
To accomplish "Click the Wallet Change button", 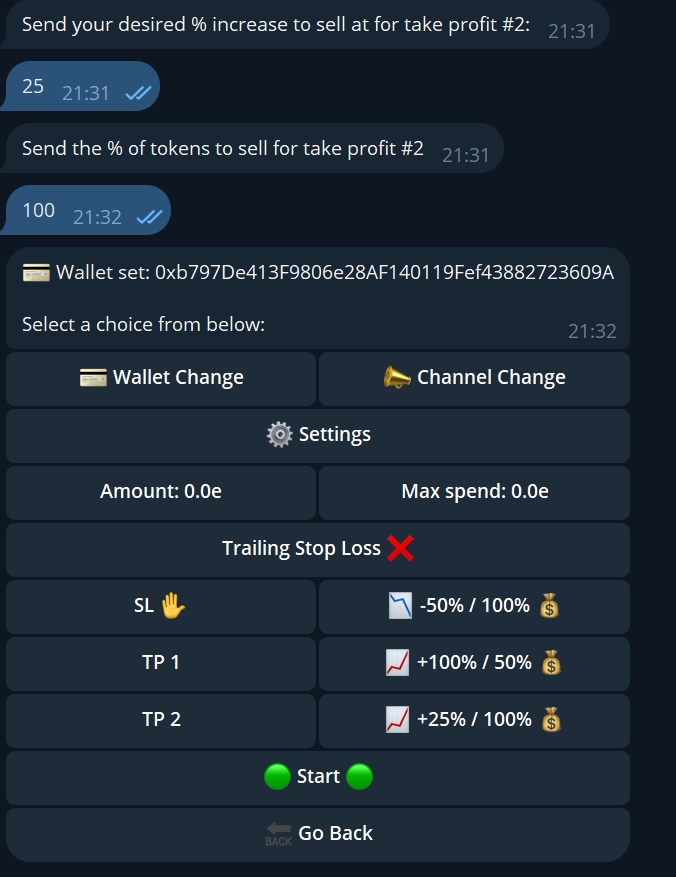I will tap(161, 378).
